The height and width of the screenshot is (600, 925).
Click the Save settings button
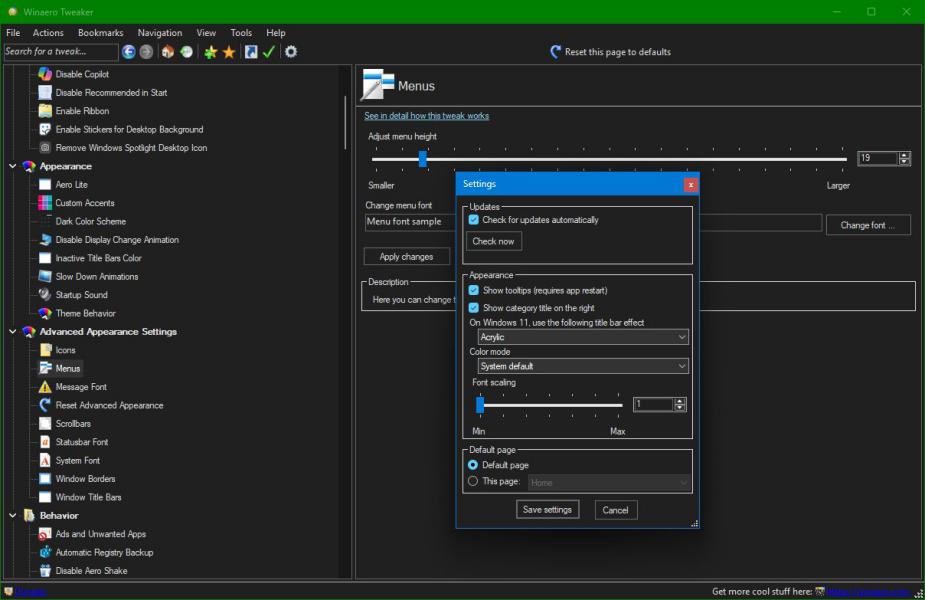(x=547, y=510)
